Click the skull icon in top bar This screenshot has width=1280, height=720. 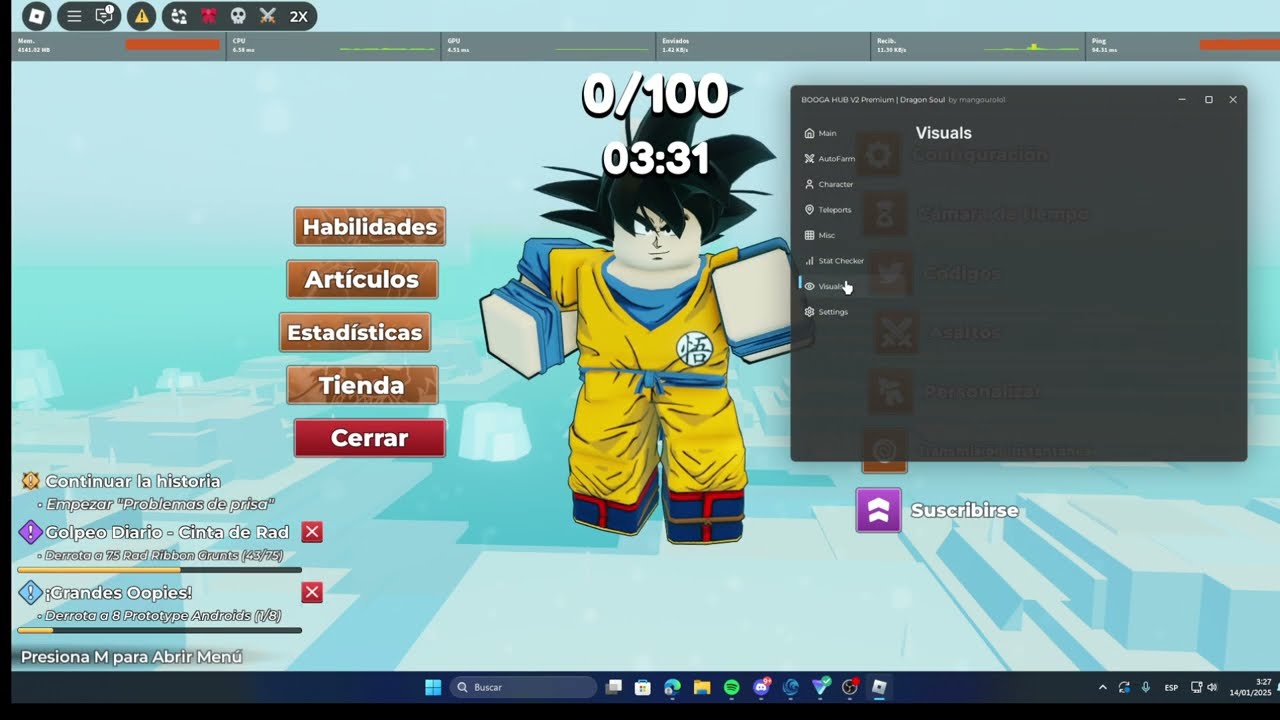tap(238, 16)
